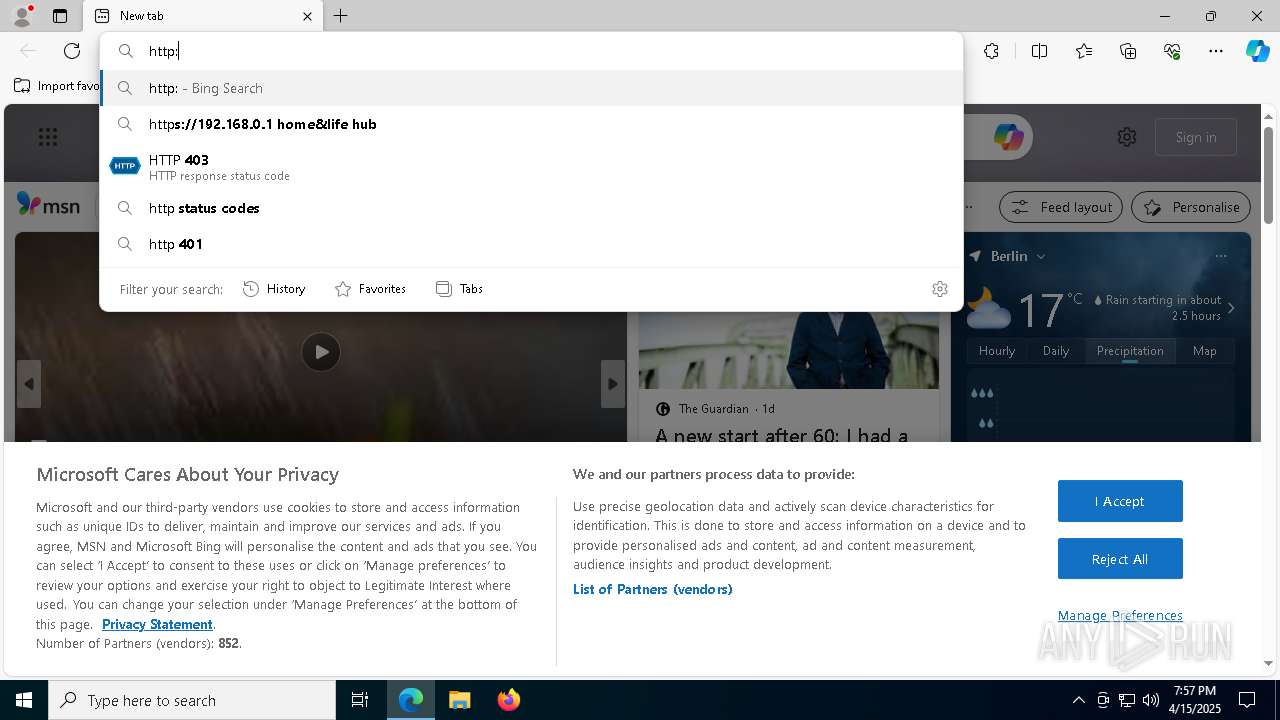The image size is (1280, 720).
Task: Select 'https://192.168.0.1 home&life hub' suggestion
Action: 532,124
